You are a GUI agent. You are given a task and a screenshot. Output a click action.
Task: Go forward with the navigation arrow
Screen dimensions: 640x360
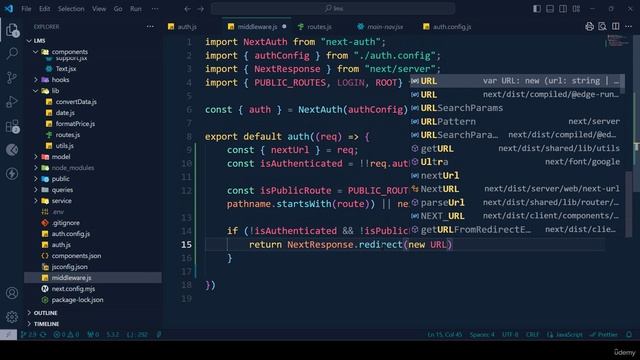[x=200, y=9]
